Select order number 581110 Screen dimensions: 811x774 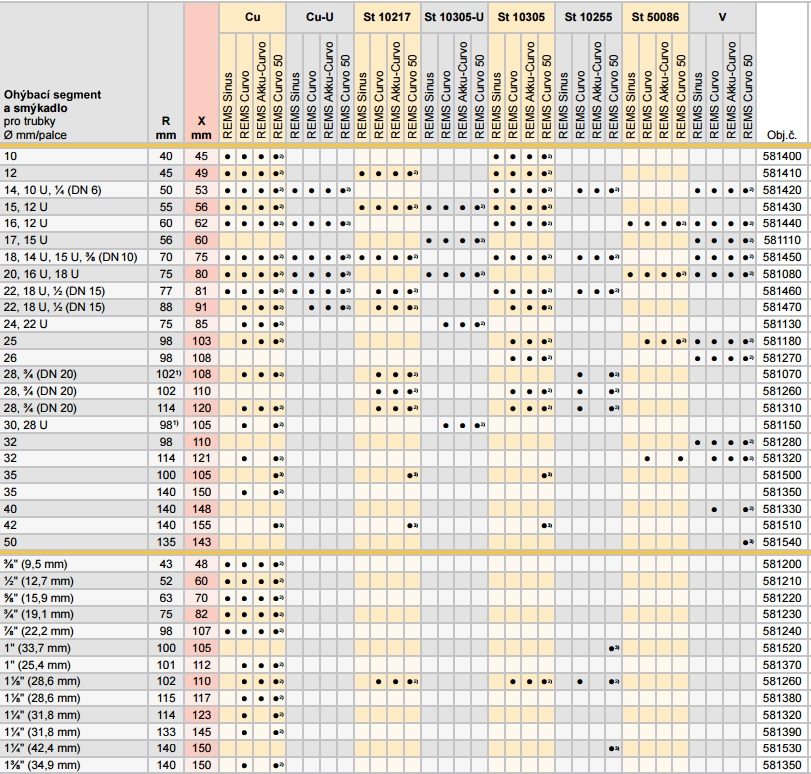pyautogui.click(x=782, y=240)
